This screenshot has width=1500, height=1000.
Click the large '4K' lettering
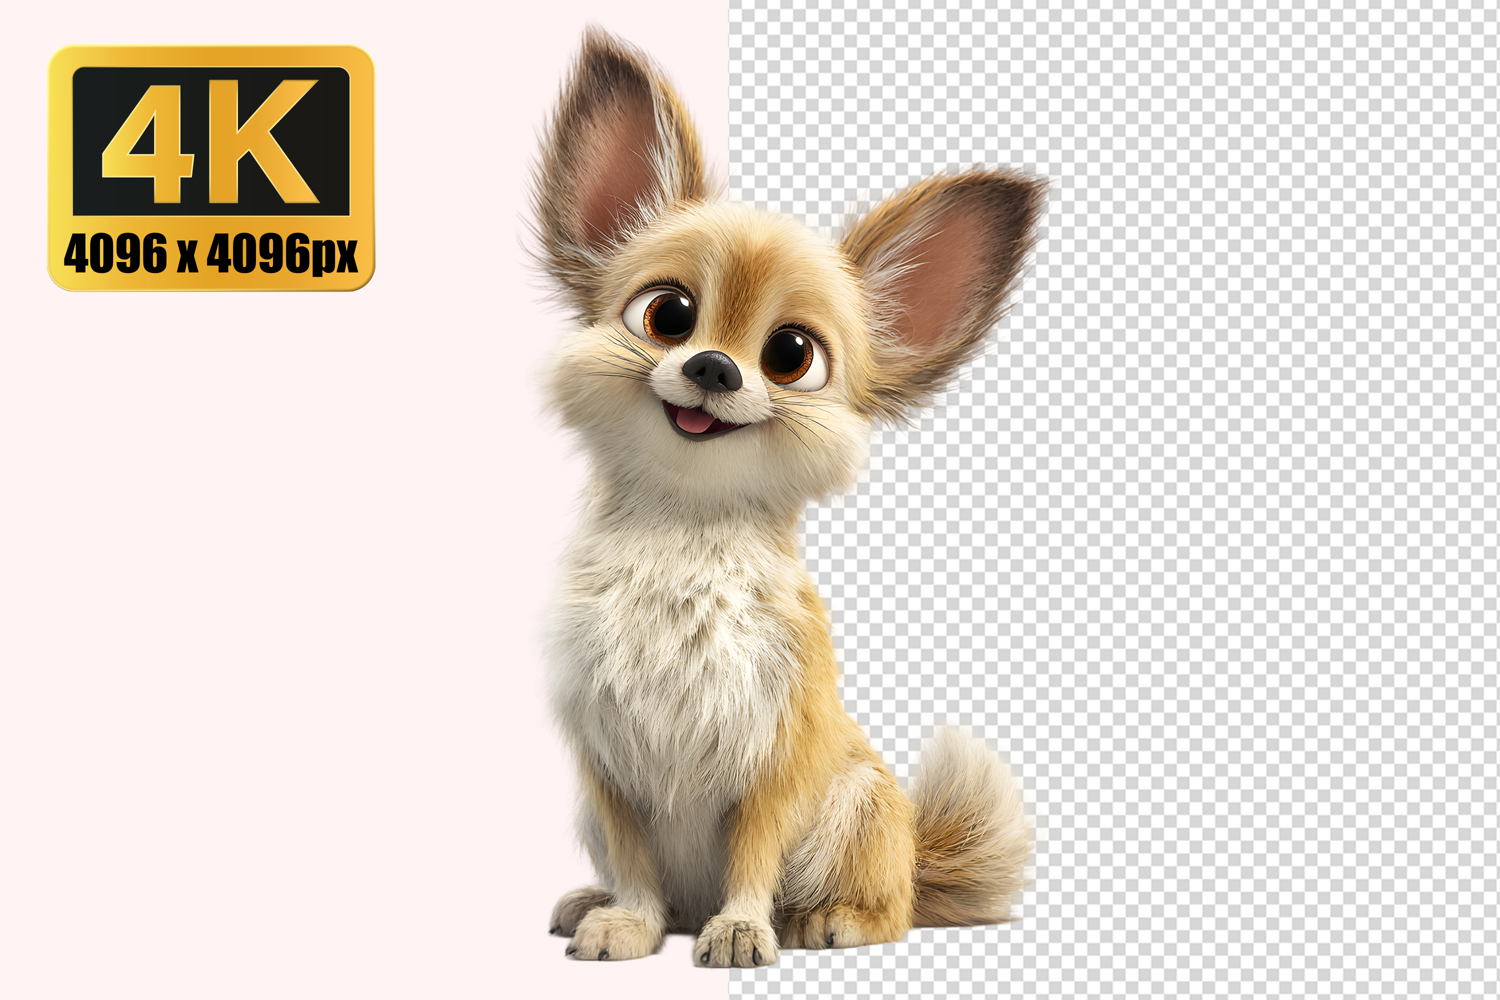coord(210,142)
